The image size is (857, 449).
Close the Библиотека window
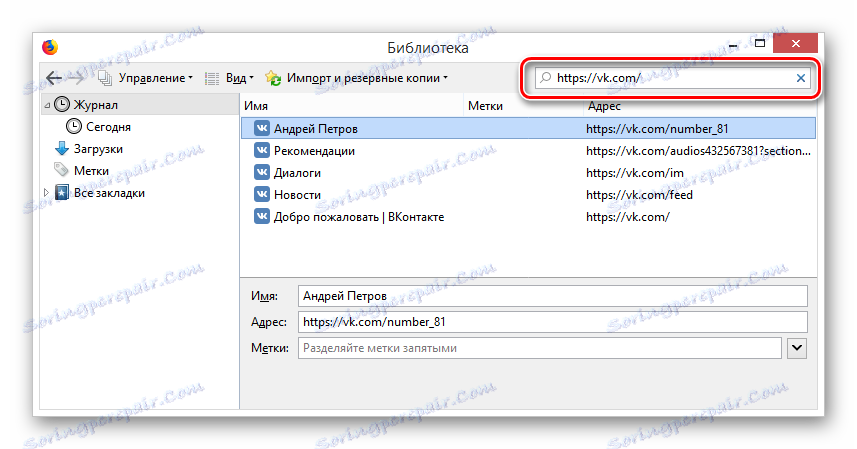pos(795,43)
